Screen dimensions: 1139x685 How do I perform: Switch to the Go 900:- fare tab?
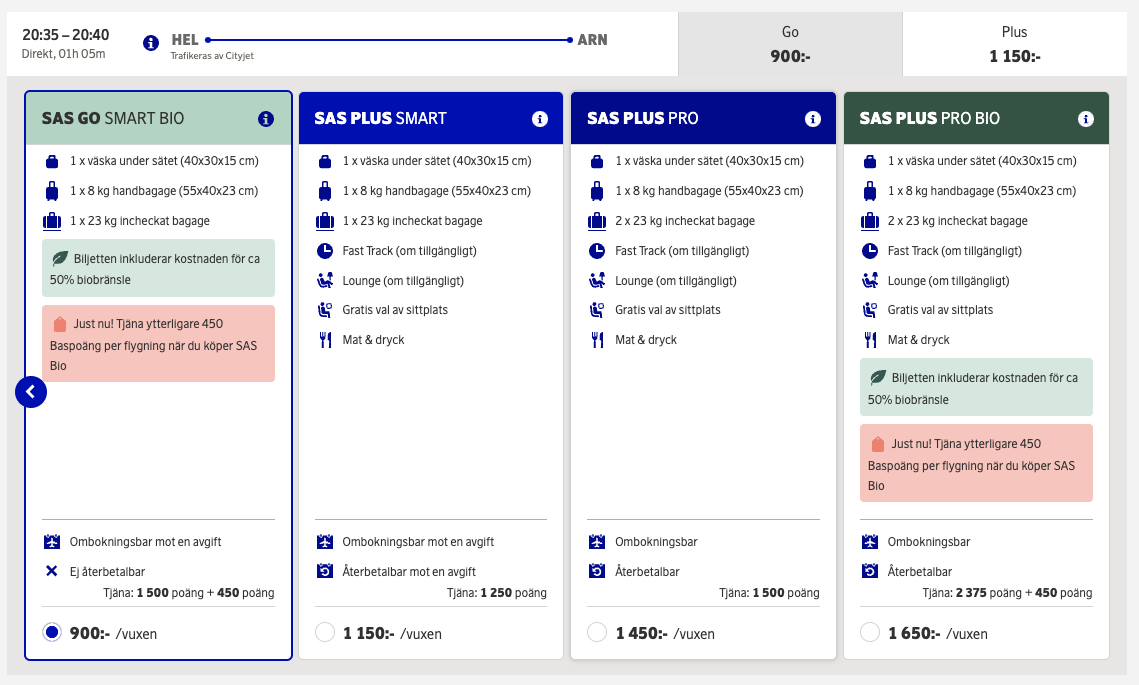[x=790, y=44]
